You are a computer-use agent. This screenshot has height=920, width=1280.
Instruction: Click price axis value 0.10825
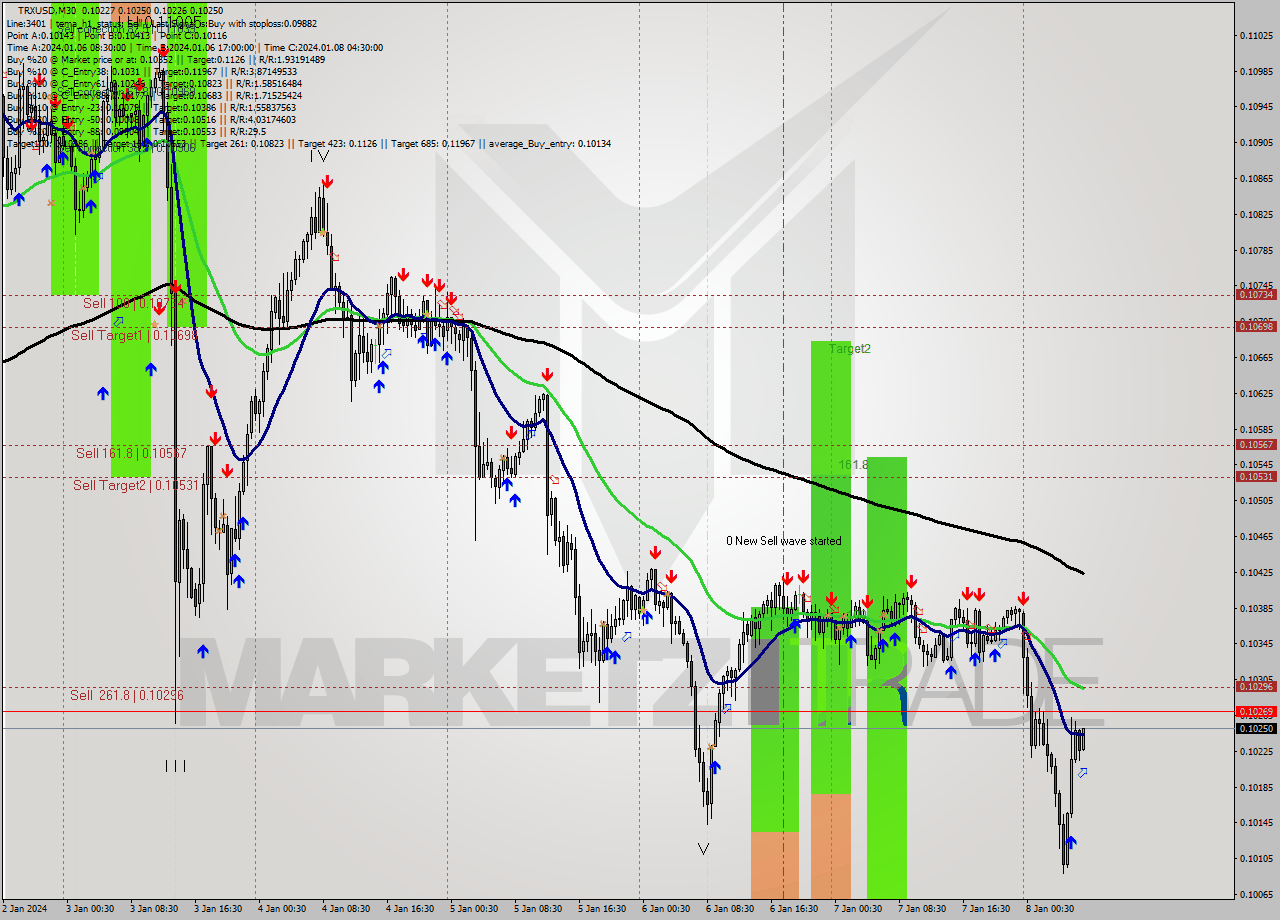click(1256, 215)
